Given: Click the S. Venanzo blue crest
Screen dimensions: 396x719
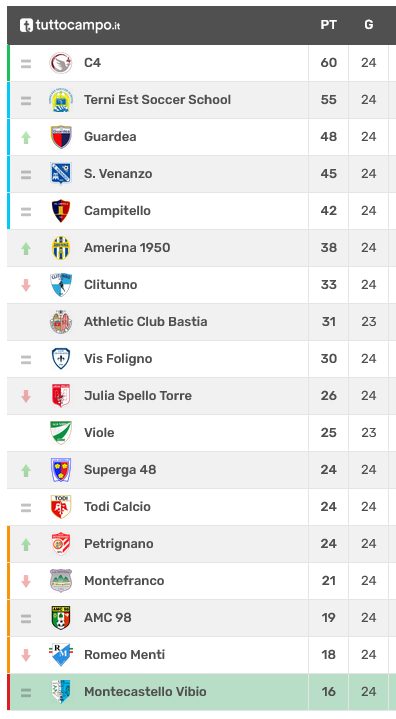Looking at the screenshot, I should pos(61,174).
